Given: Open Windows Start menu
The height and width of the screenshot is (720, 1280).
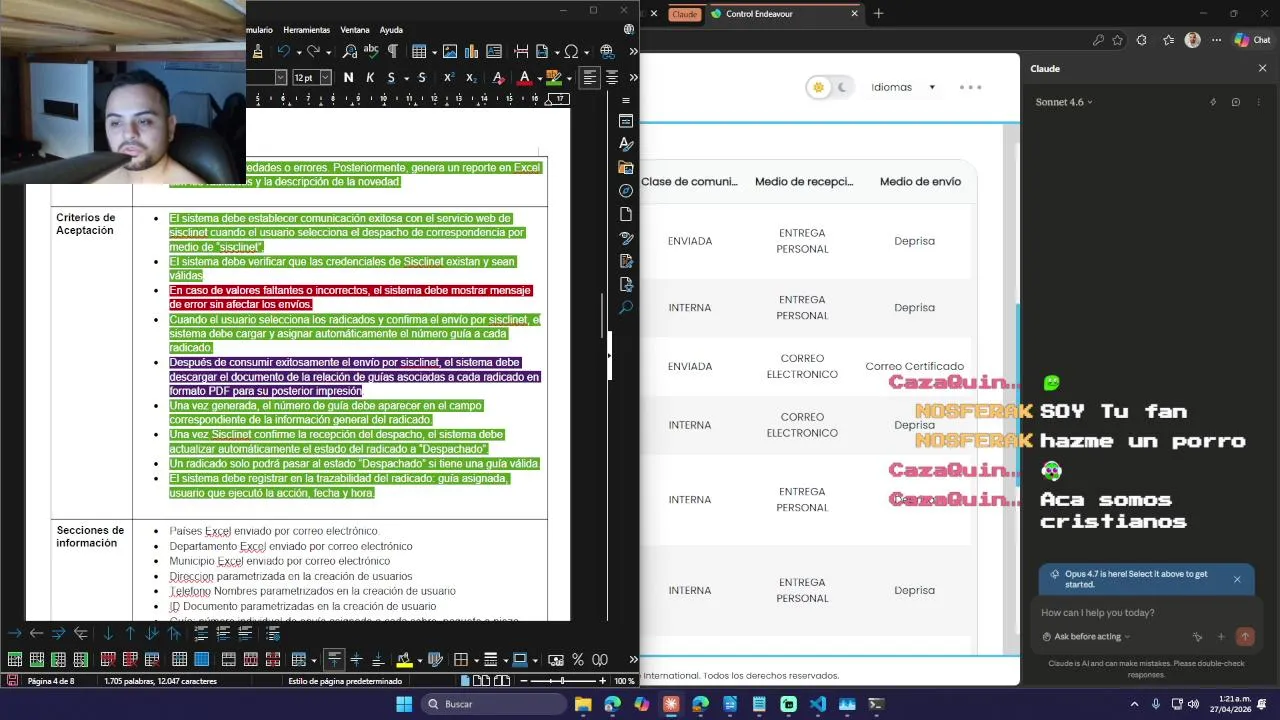Looking at the screenshot, I should pos(403,704).
